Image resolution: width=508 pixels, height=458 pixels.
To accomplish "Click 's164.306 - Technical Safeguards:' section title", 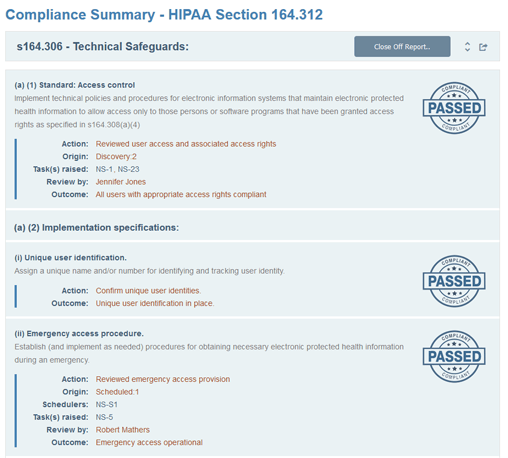I will point(103,47).
